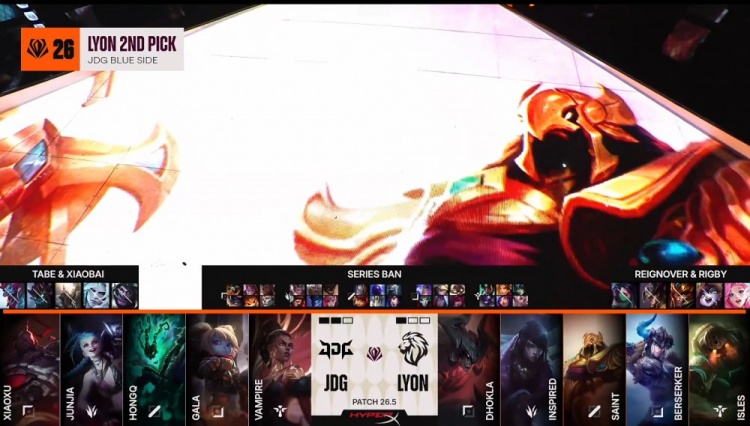Select the last ban under Reignover & Rigby
Image resolution: width=750 pixels, height=426 pixels.
click(x=735, y=295)
